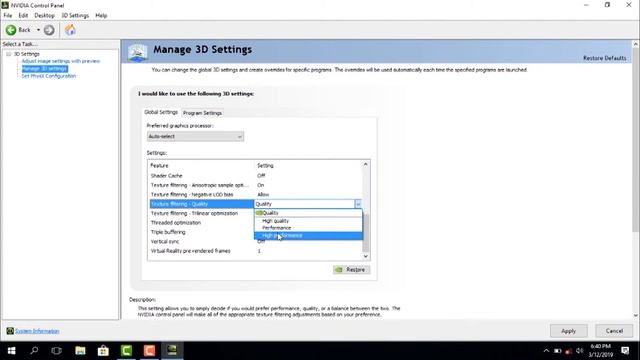This screenshot has height=360, width=640.
Task: Collapse the 3D Settings tree node
Action: [x=9, y=54]
